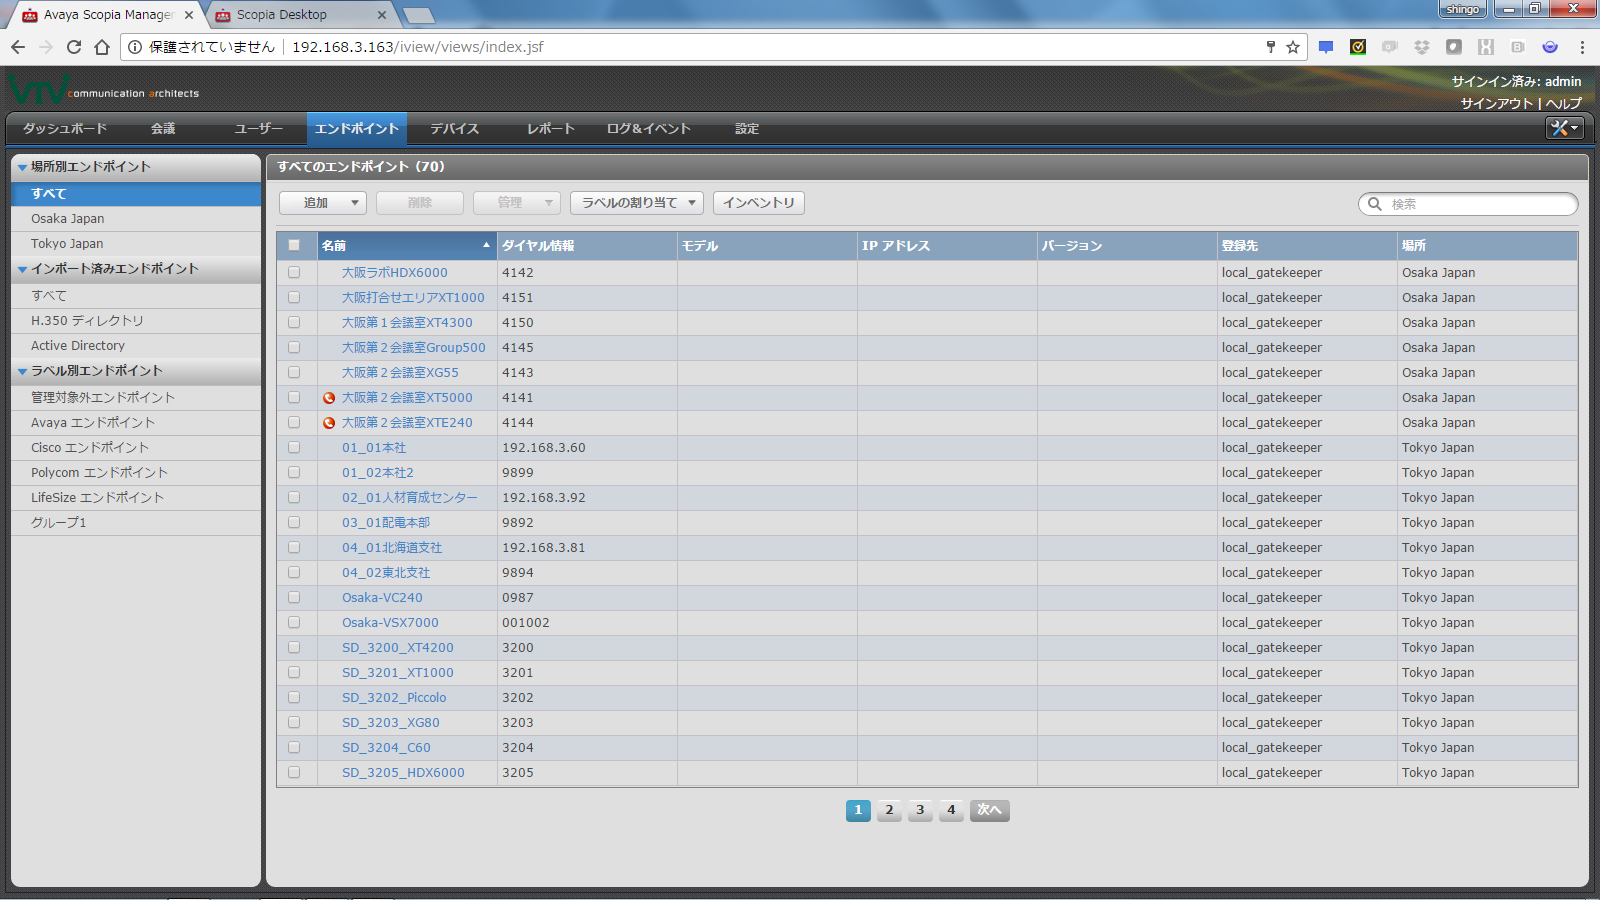Image resolution: width=1600 pixels, height=900 pixels.
Task: Click the サインアウト link
Action: 1496,103
